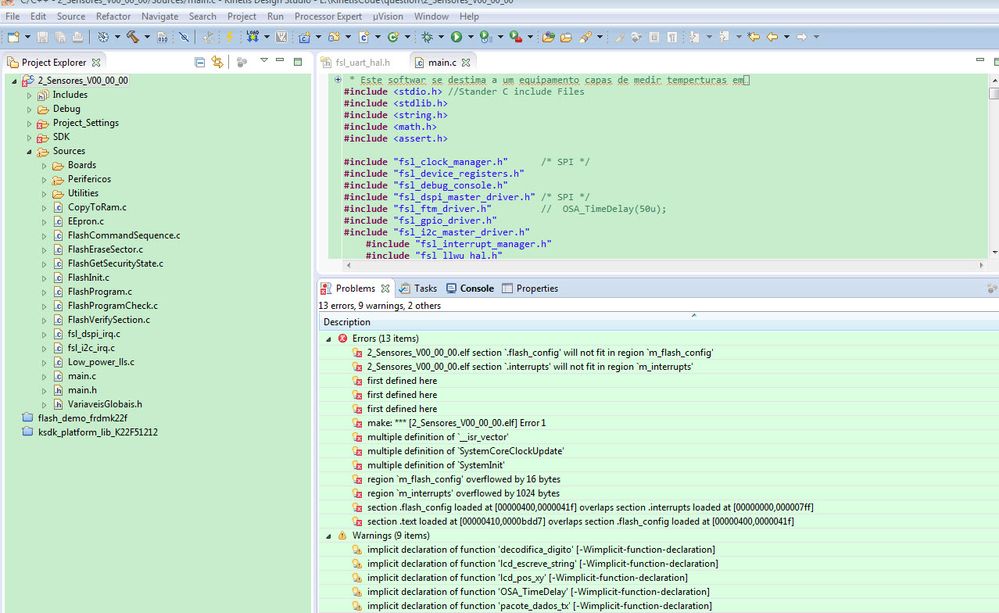Toggle Link with Editor in Project Explorer
The height and width of the screenshot is (613, 999).
217,62
